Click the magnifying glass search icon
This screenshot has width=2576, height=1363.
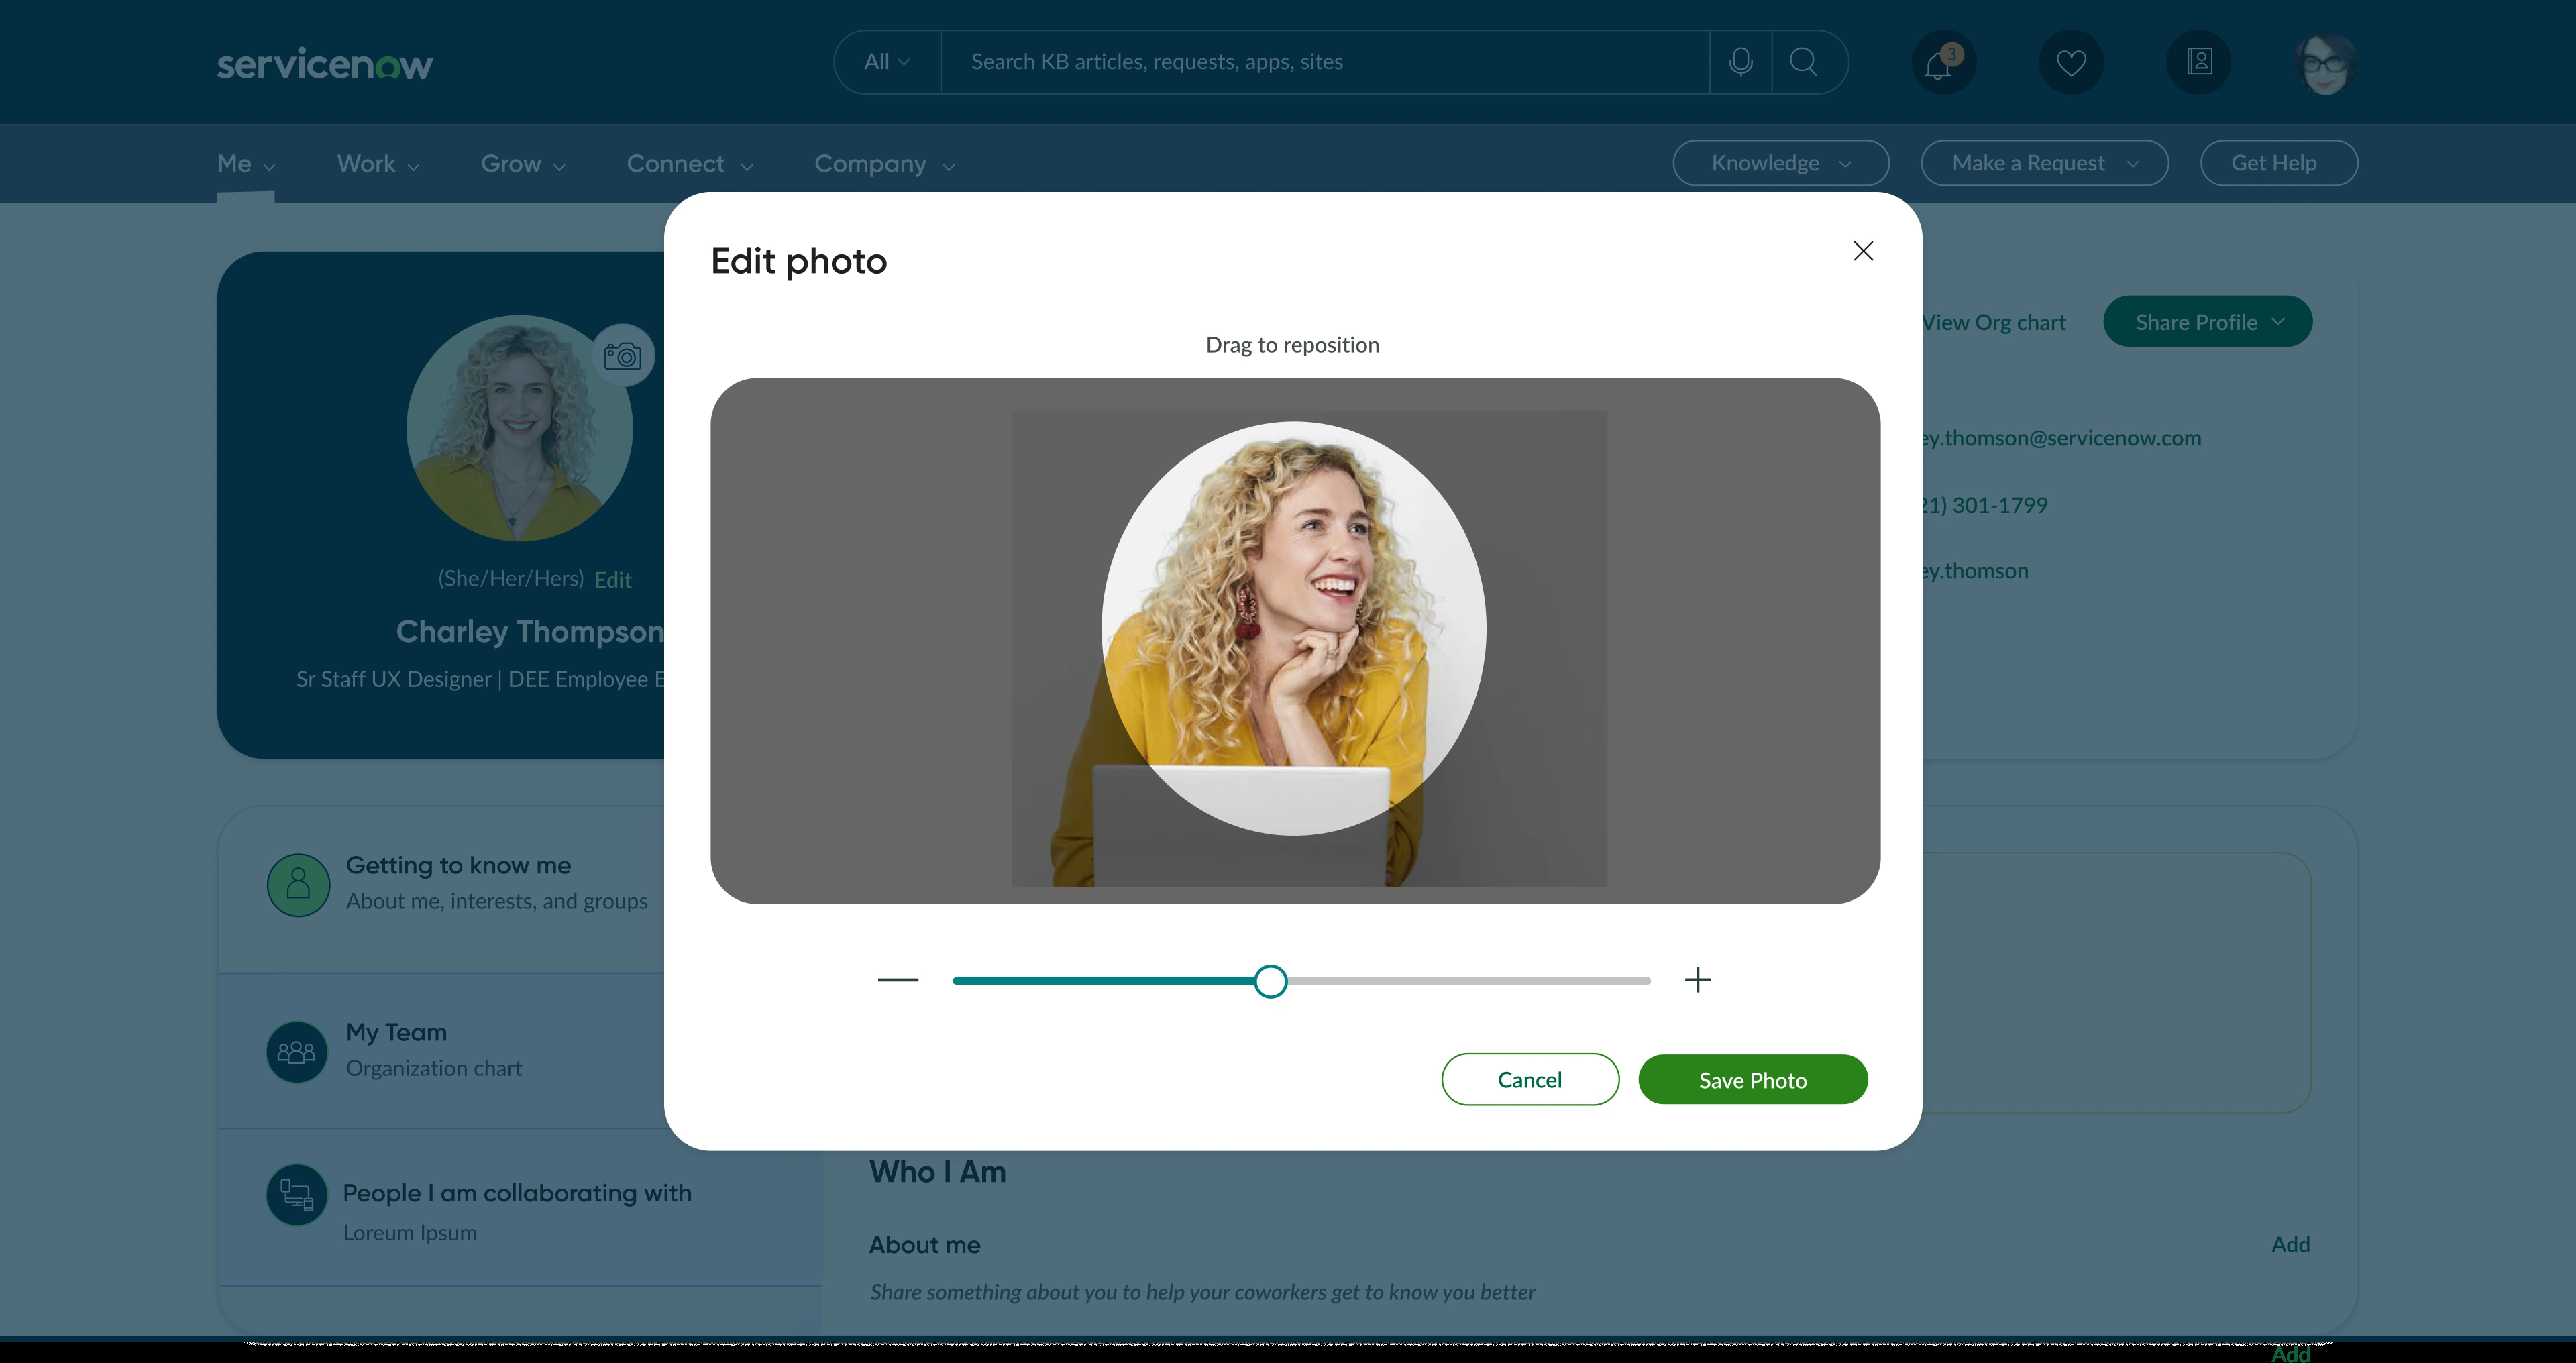tap(1803, 62)
